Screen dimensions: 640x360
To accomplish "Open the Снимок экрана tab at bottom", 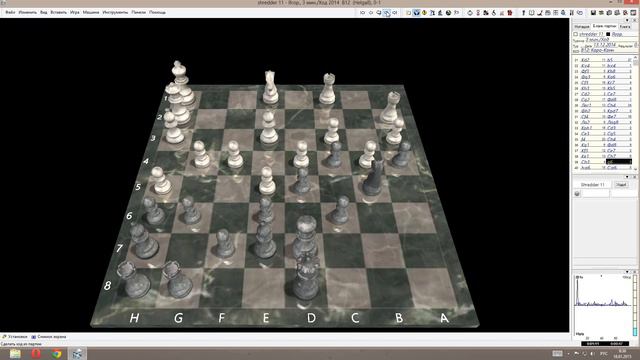I will pyautogui.click(x=49, y=337).
